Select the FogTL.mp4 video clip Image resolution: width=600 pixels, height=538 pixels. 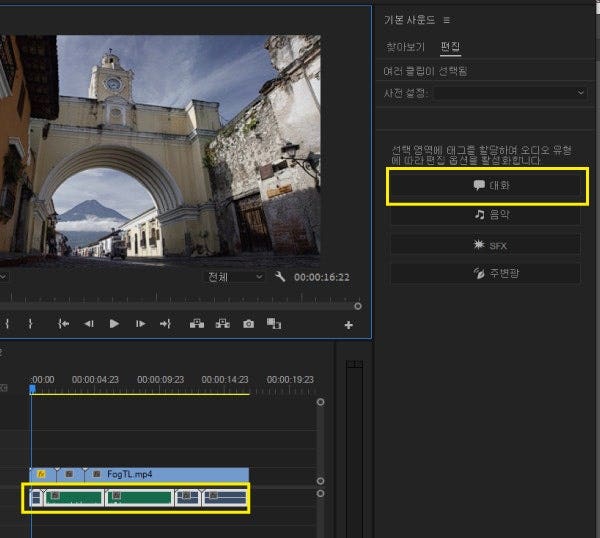coord(160,475)
